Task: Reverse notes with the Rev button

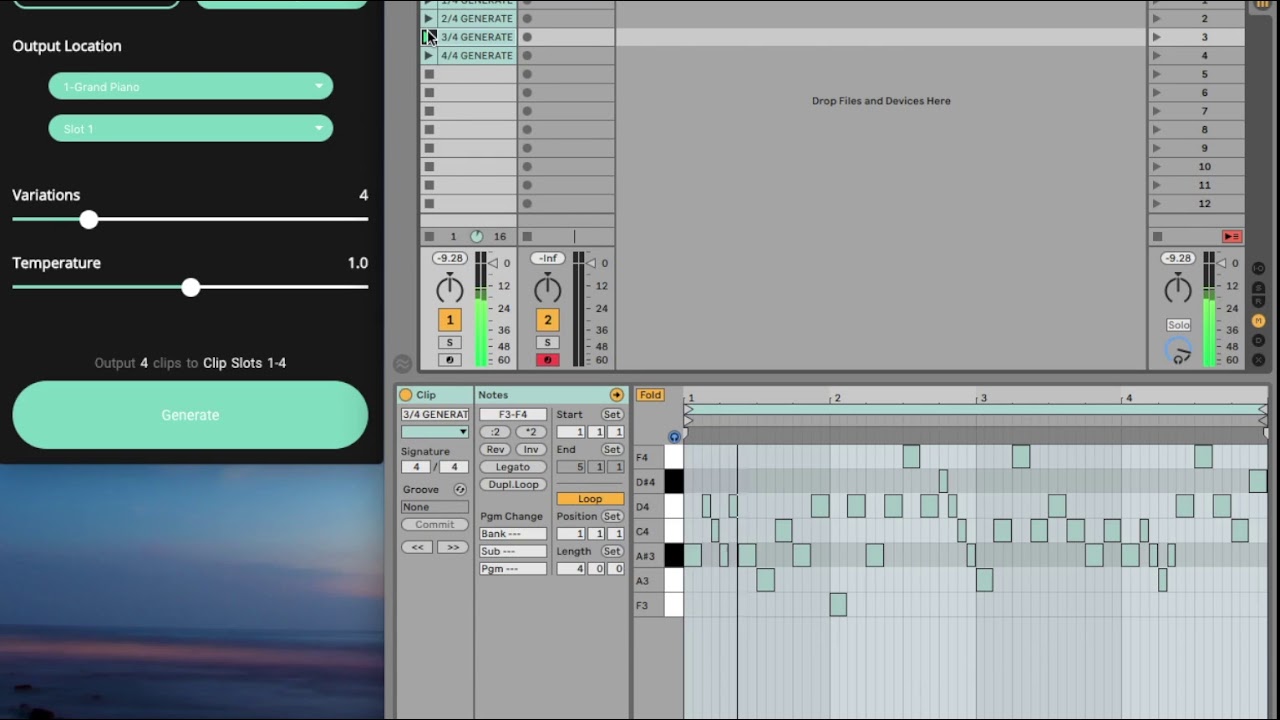Action: click(x=495, y=450)
